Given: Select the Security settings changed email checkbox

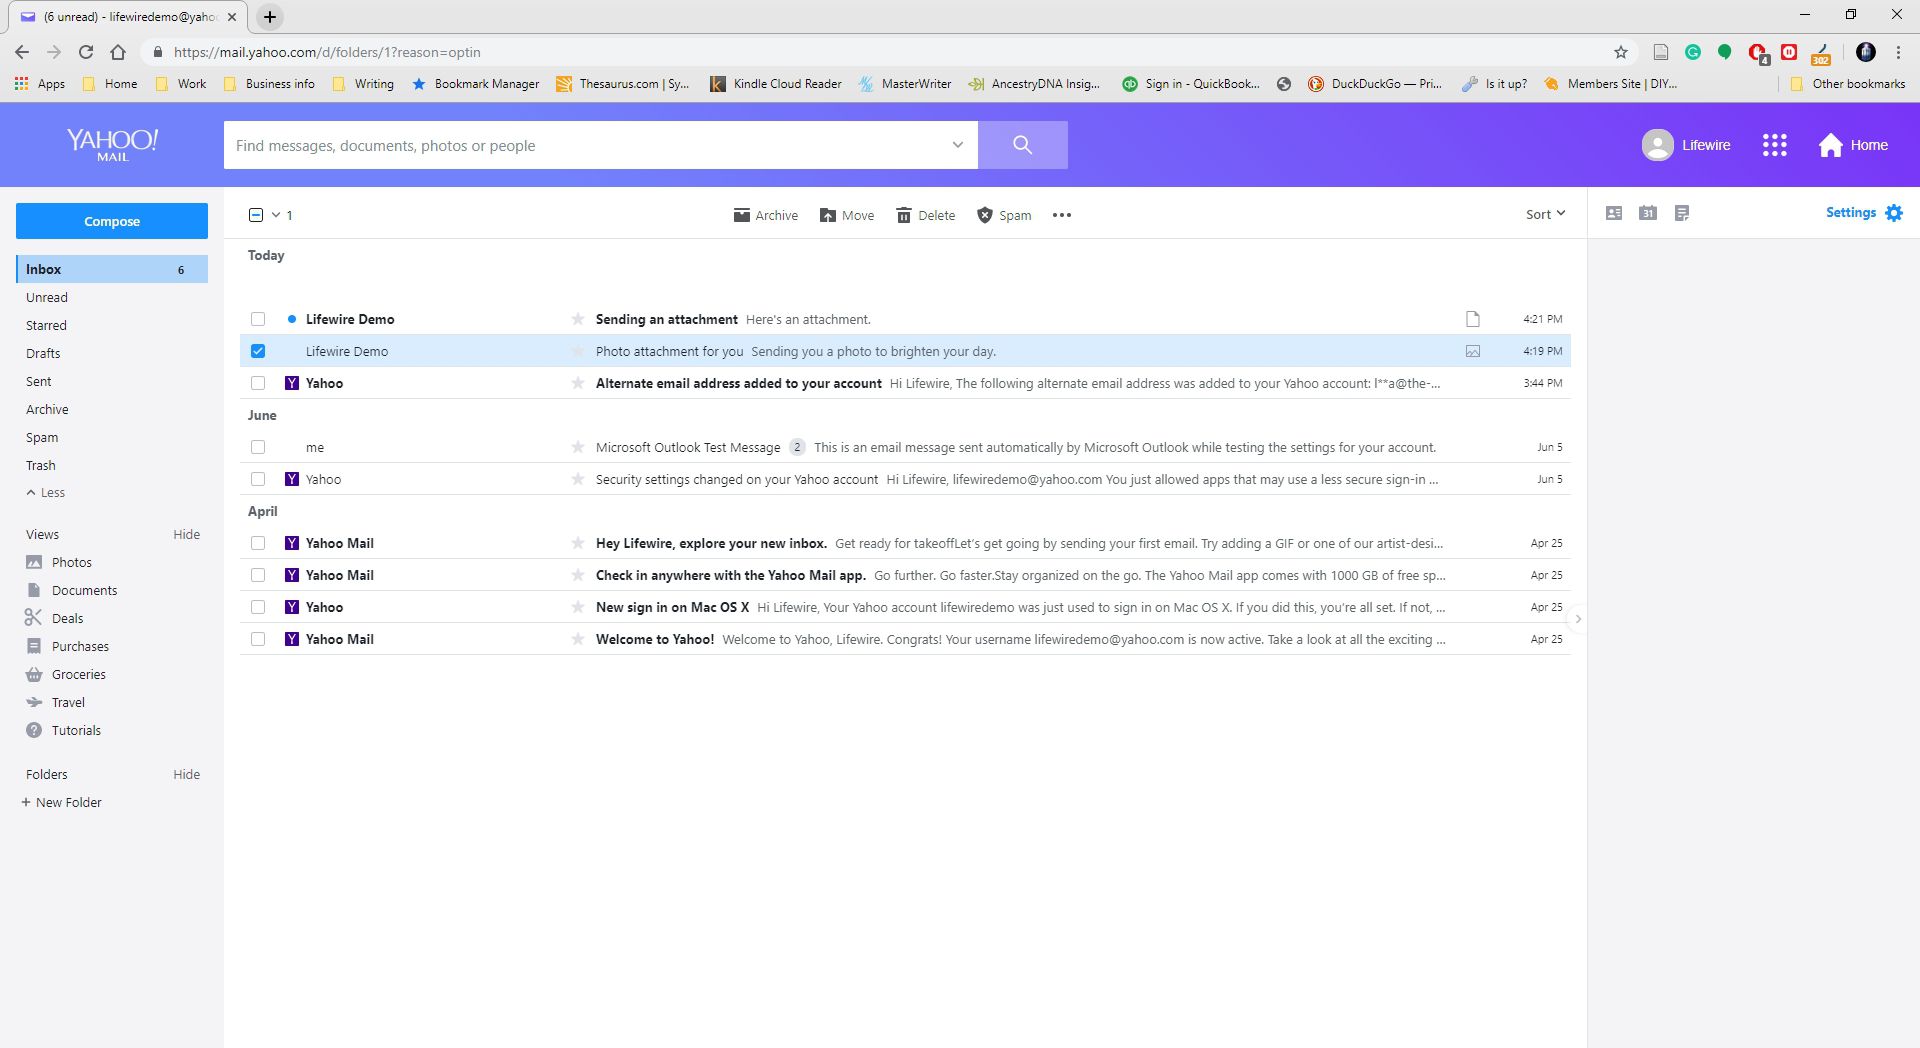Looking at the screenshot, I should point(258,479).
